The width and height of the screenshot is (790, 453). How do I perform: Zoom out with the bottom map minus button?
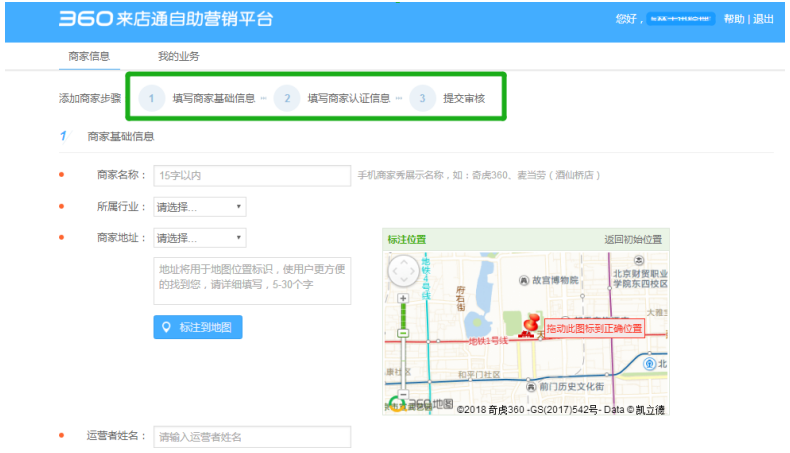point(403,394)
